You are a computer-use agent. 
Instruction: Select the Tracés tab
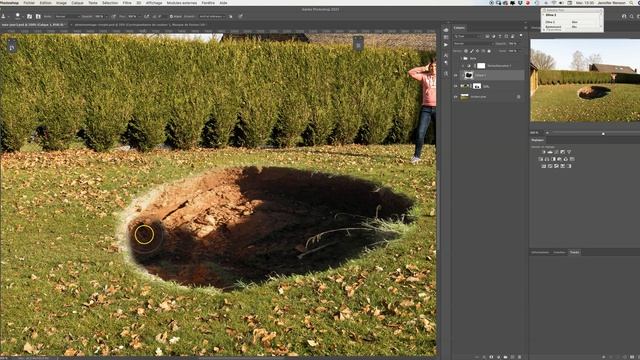pos(574,252)
